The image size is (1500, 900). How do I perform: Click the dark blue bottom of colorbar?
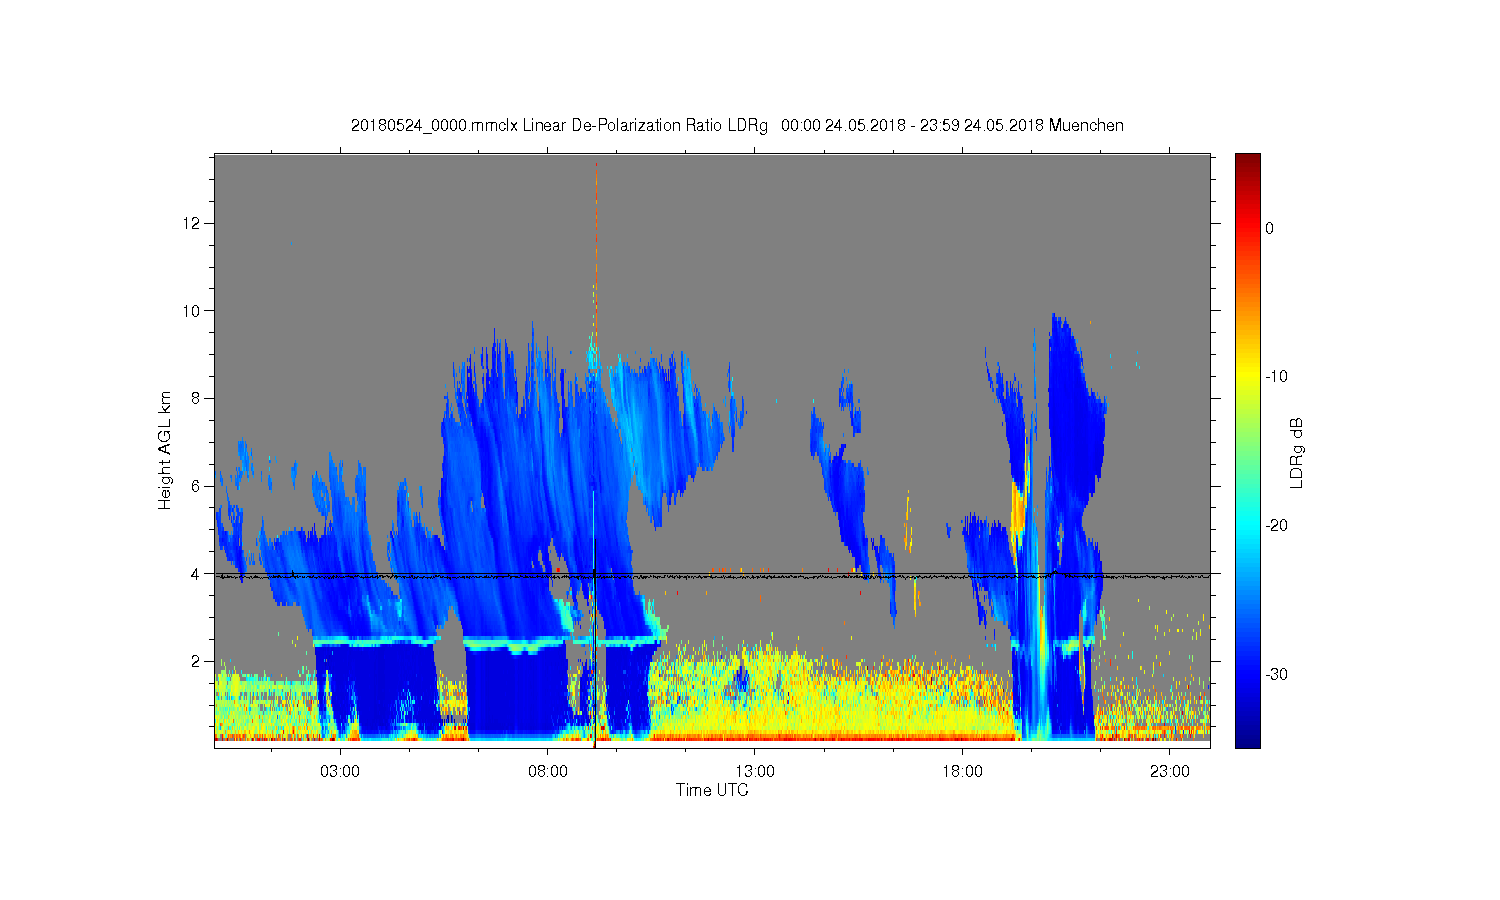click(x=1248, y=735)
